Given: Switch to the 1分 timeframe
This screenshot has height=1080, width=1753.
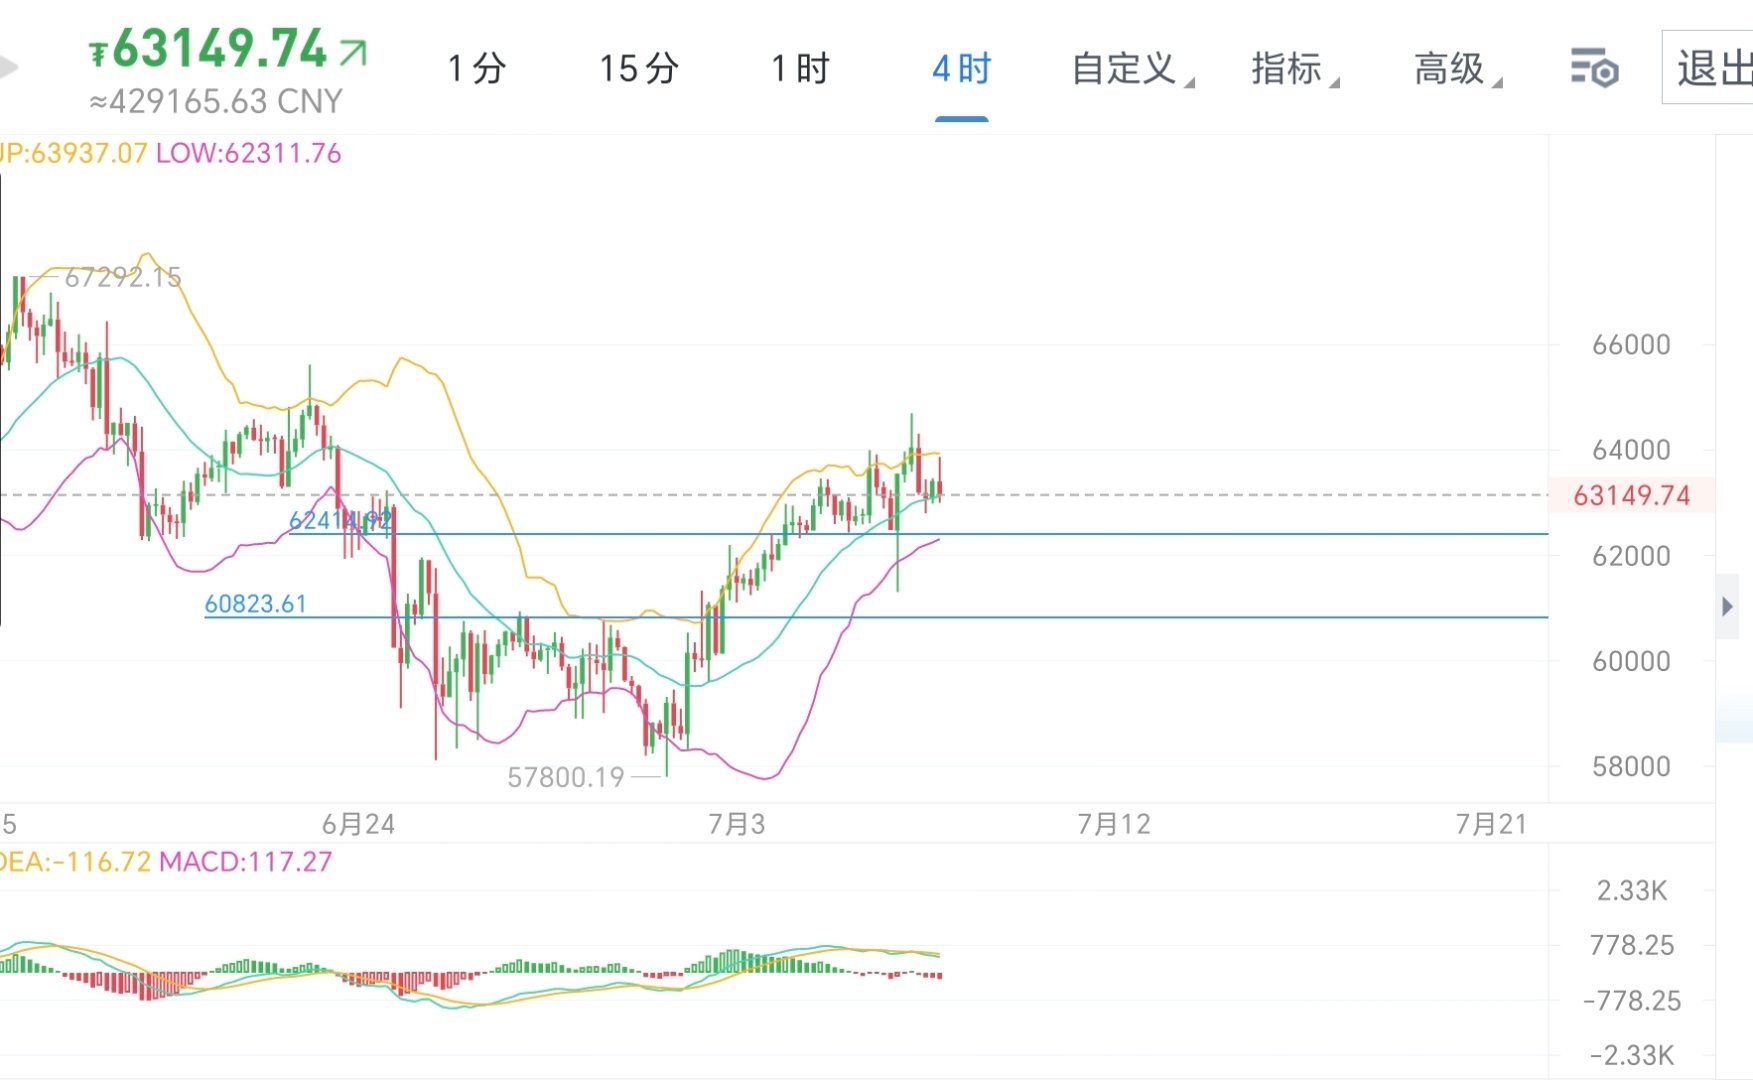Looking at the screenshot, I should tap(477, 69).
